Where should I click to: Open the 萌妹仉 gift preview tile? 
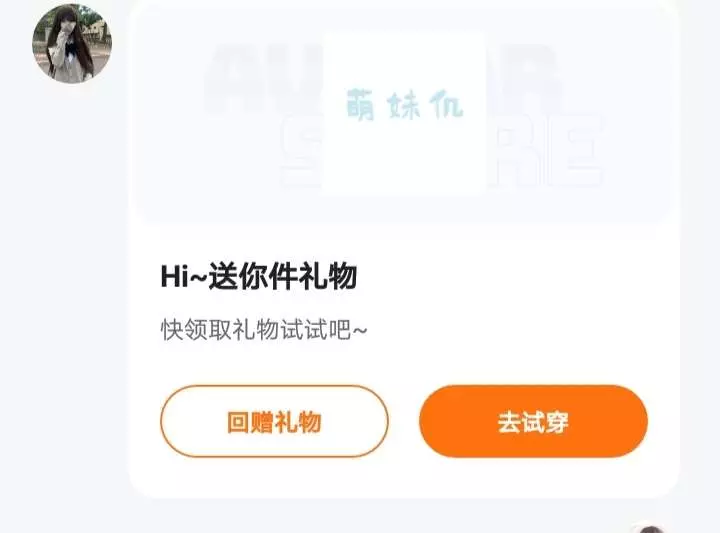click(404, 113)
